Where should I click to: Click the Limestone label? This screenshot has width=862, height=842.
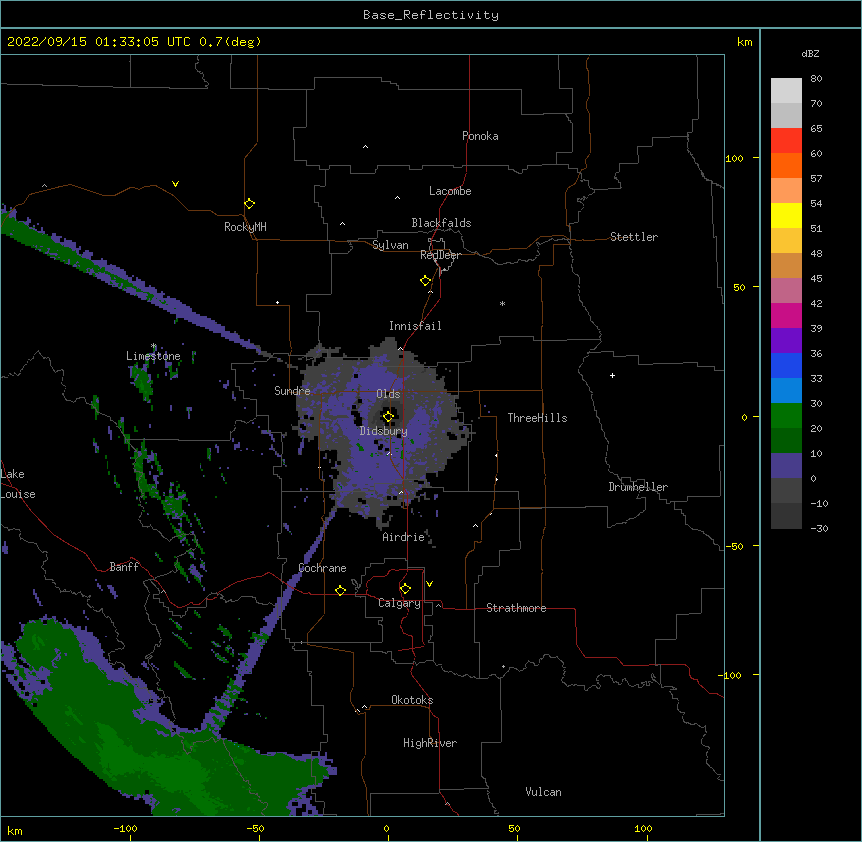(x=153, y=356)
